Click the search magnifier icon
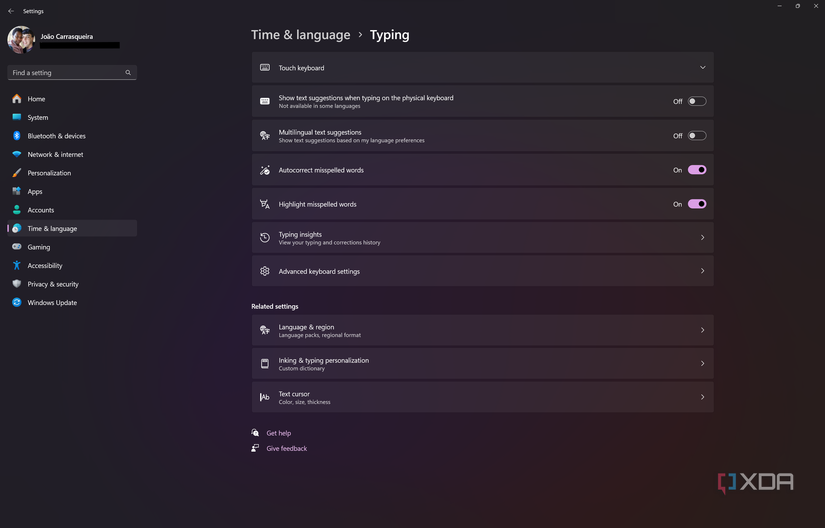 tap(128, 73)
